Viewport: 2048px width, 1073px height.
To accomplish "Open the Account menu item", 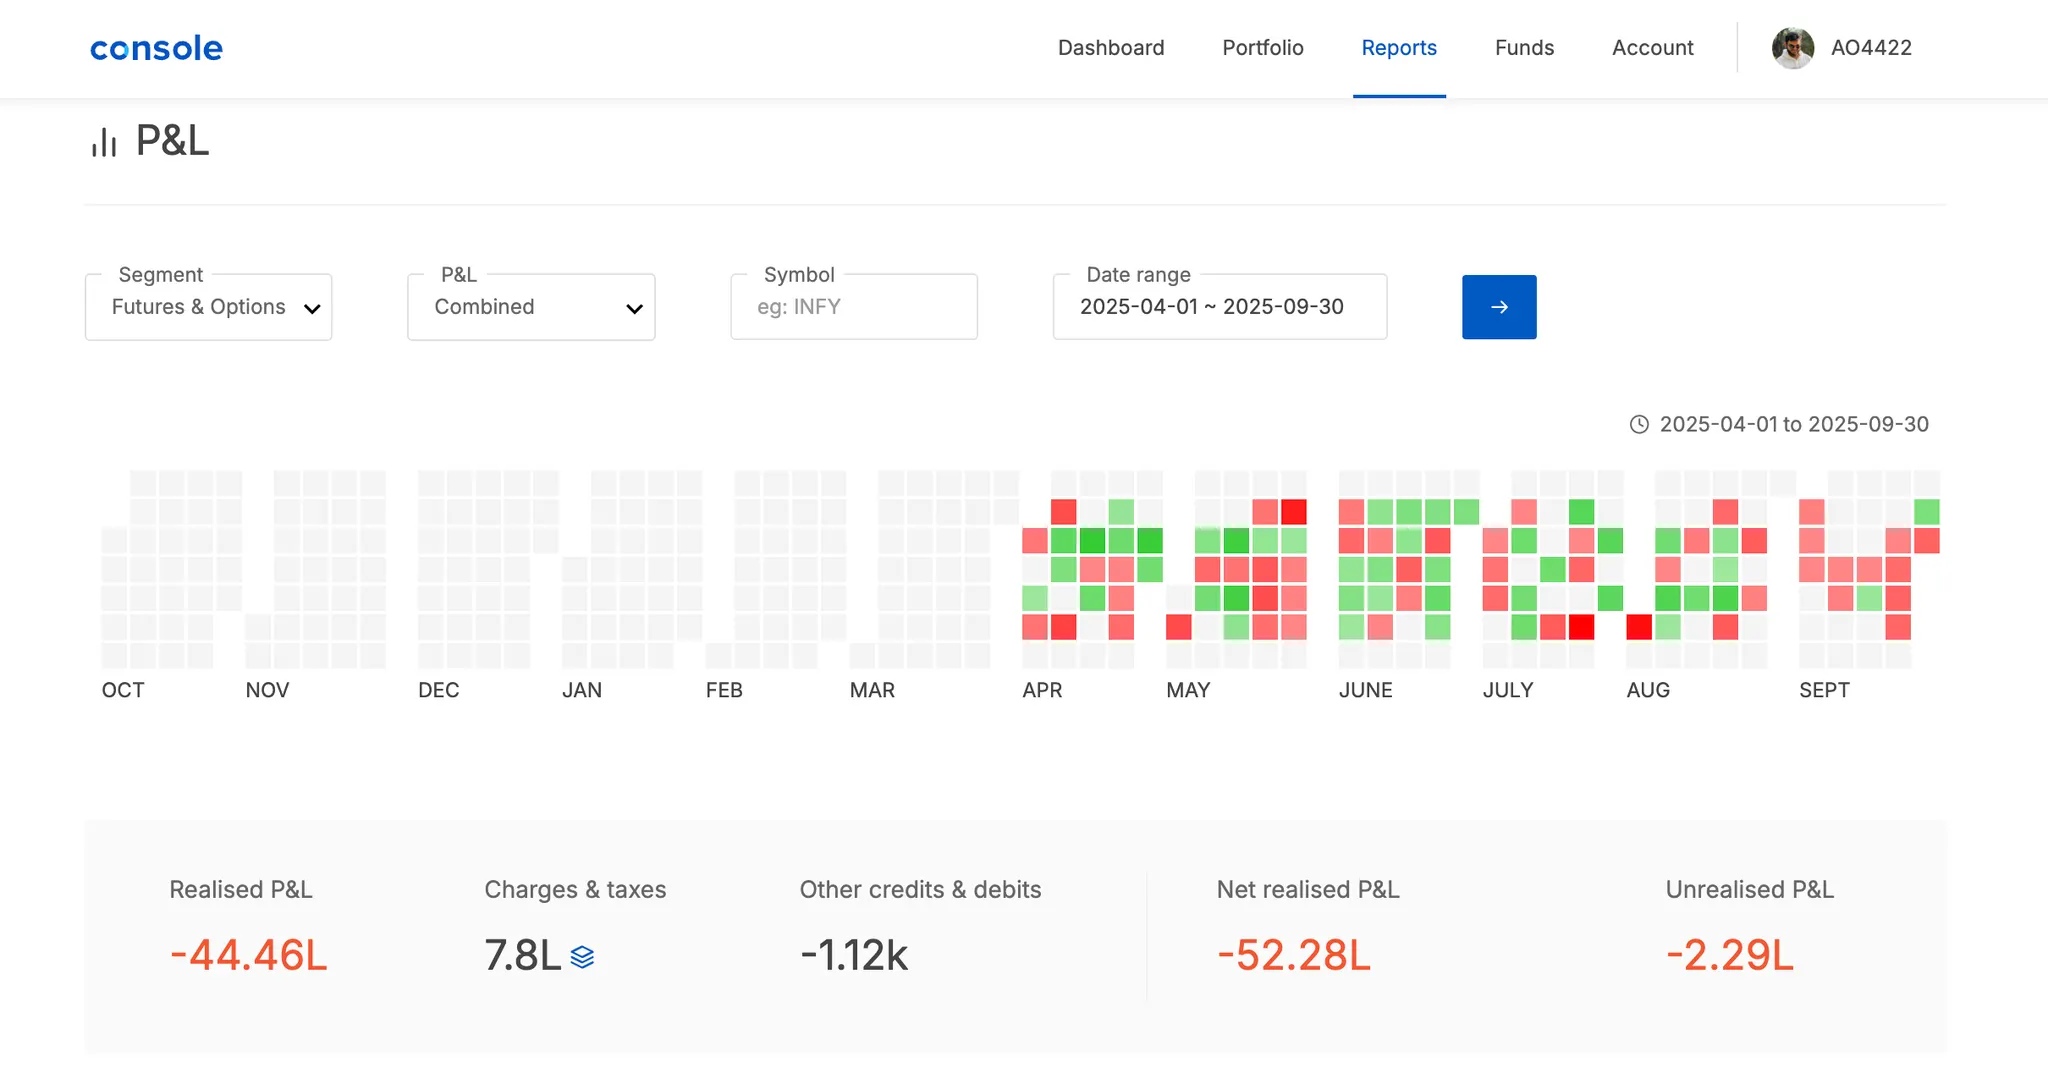I will tap(1652, 48).
